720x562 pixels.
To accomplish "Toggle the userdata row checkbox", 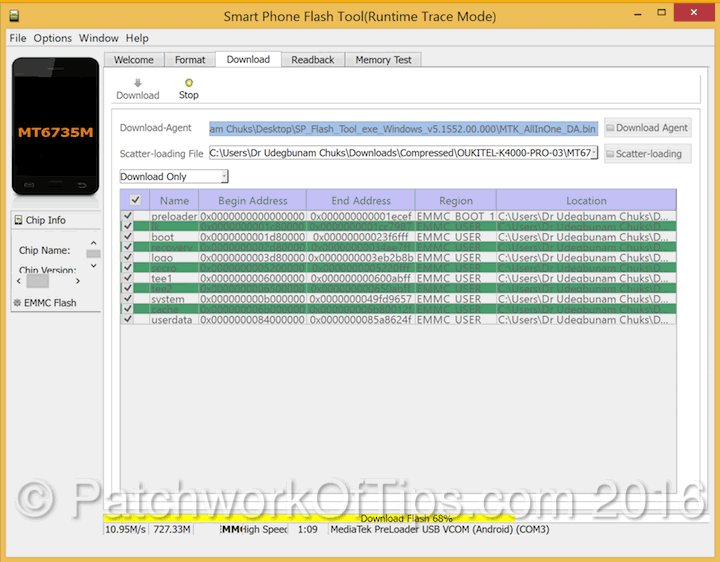I will click(128, 319).
